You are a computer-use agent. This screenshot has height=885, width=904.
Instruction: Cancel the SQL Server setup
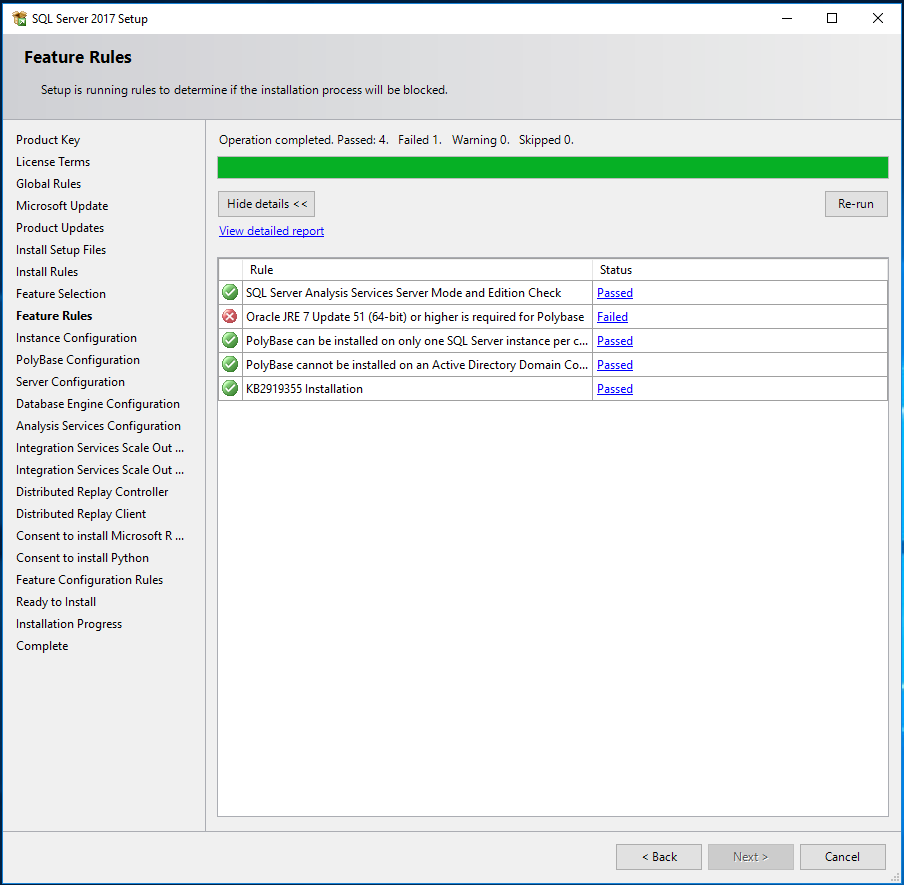pyautogui.click(x=842, y=857)
